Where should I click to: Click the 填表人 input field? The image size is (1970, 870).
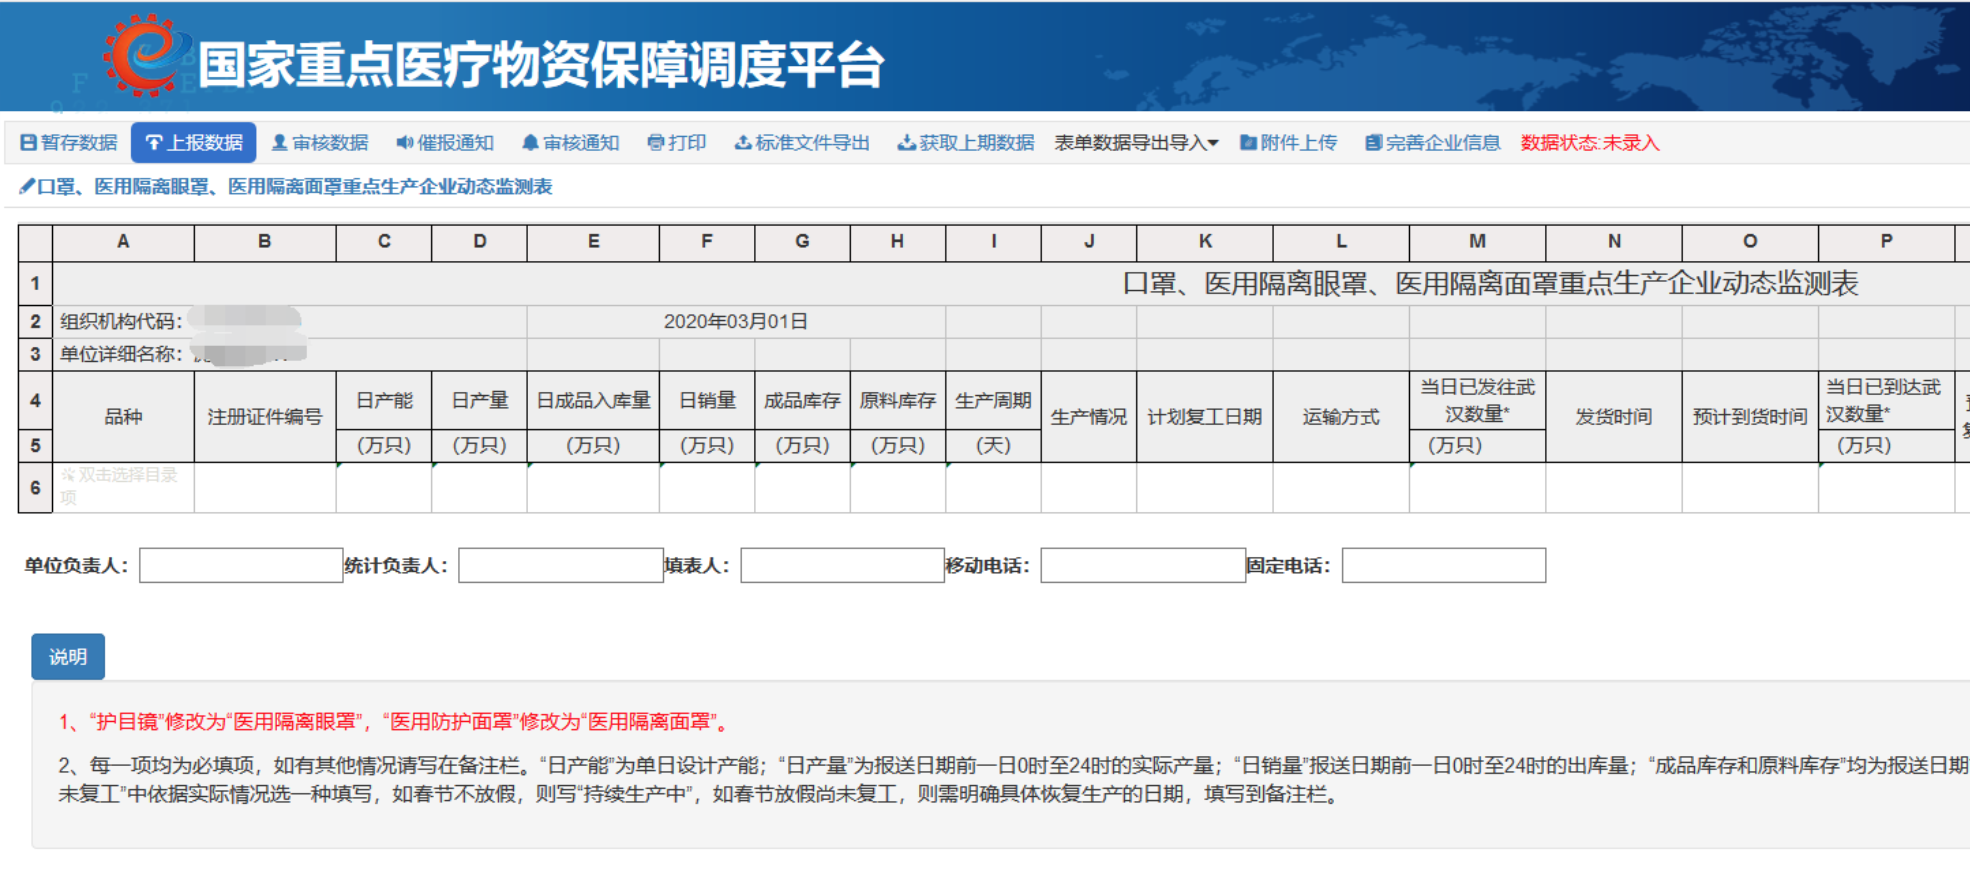[842, 566]
